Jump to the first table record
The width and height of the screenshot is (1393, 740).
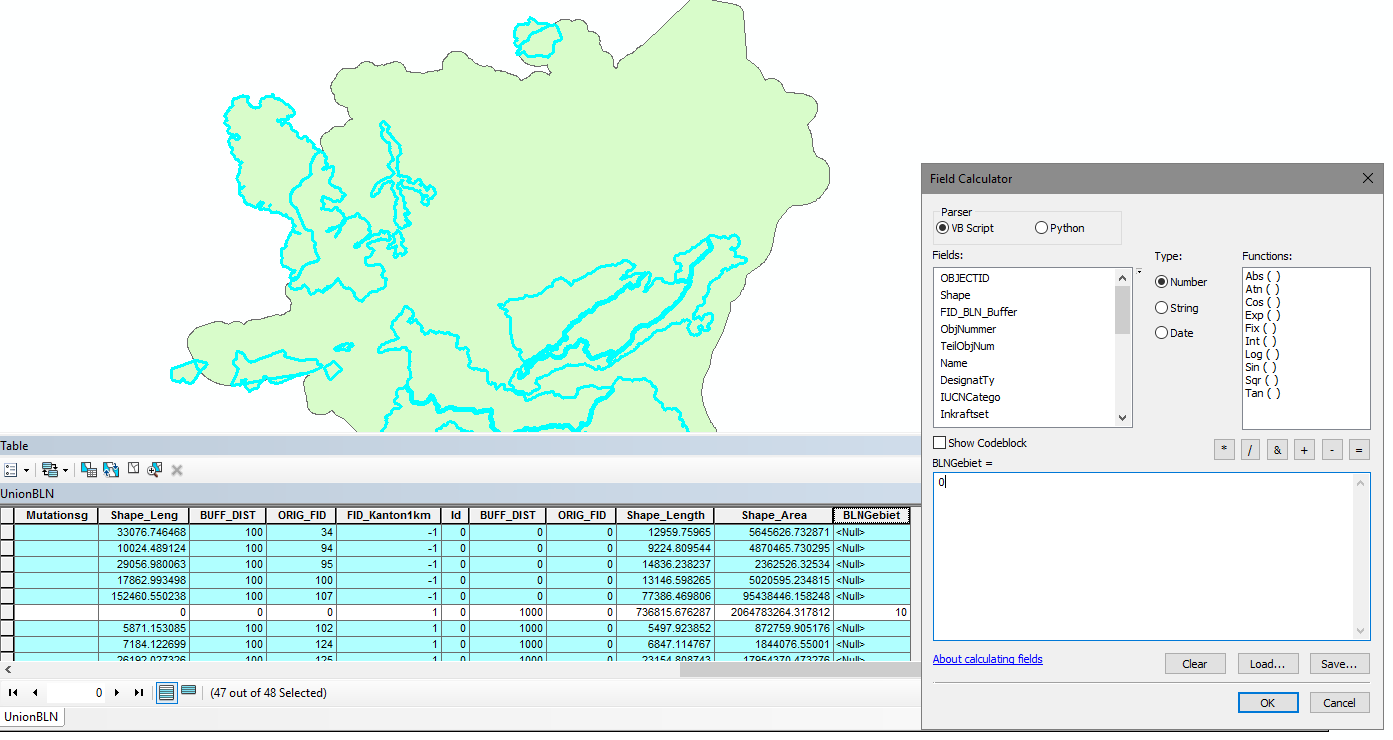(13, 692)
